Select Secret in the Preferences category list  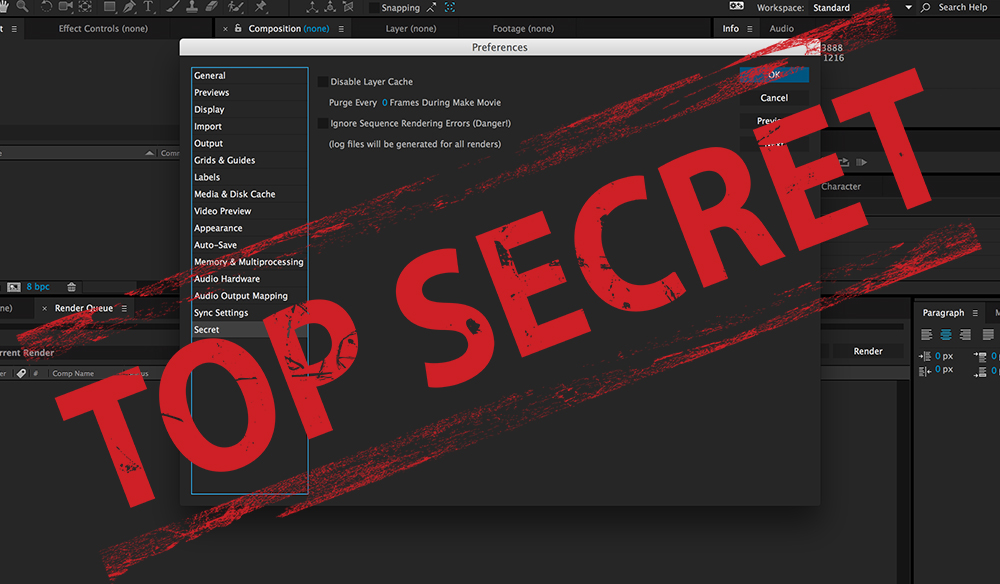(x=207, y=329)
